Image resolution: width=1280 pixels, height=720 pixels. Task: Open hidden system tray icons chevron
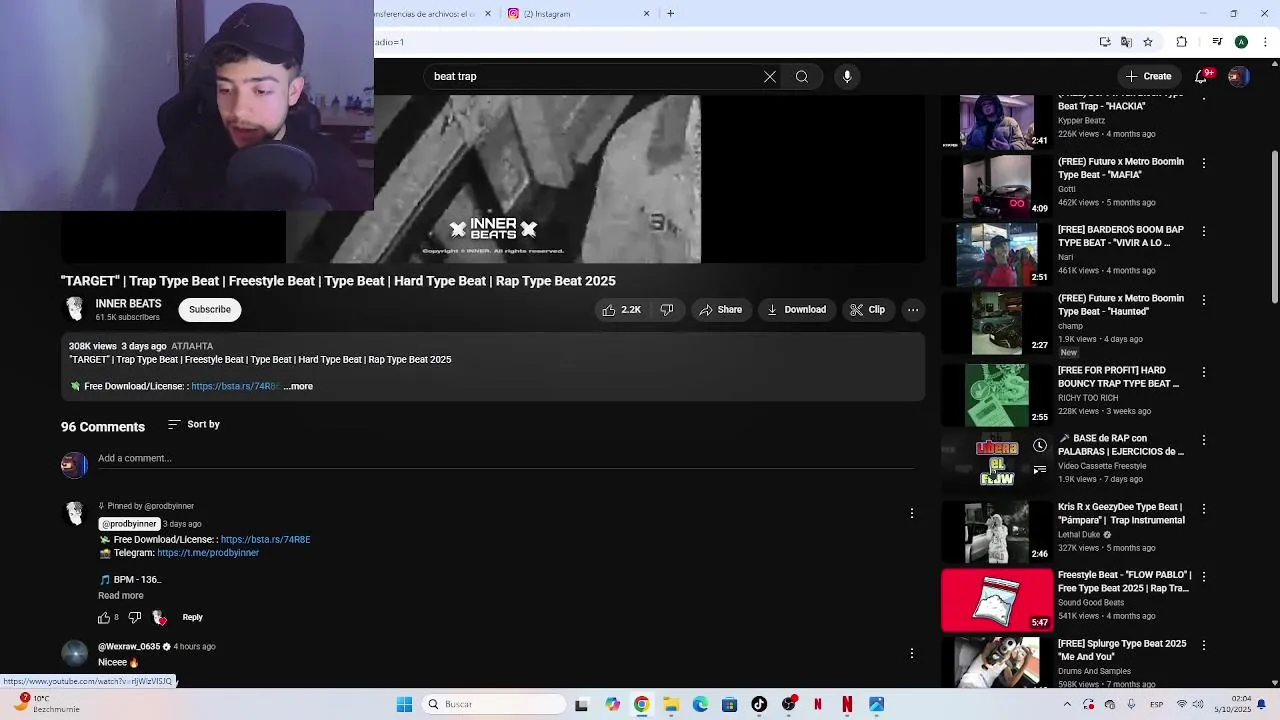[1067, 705]
